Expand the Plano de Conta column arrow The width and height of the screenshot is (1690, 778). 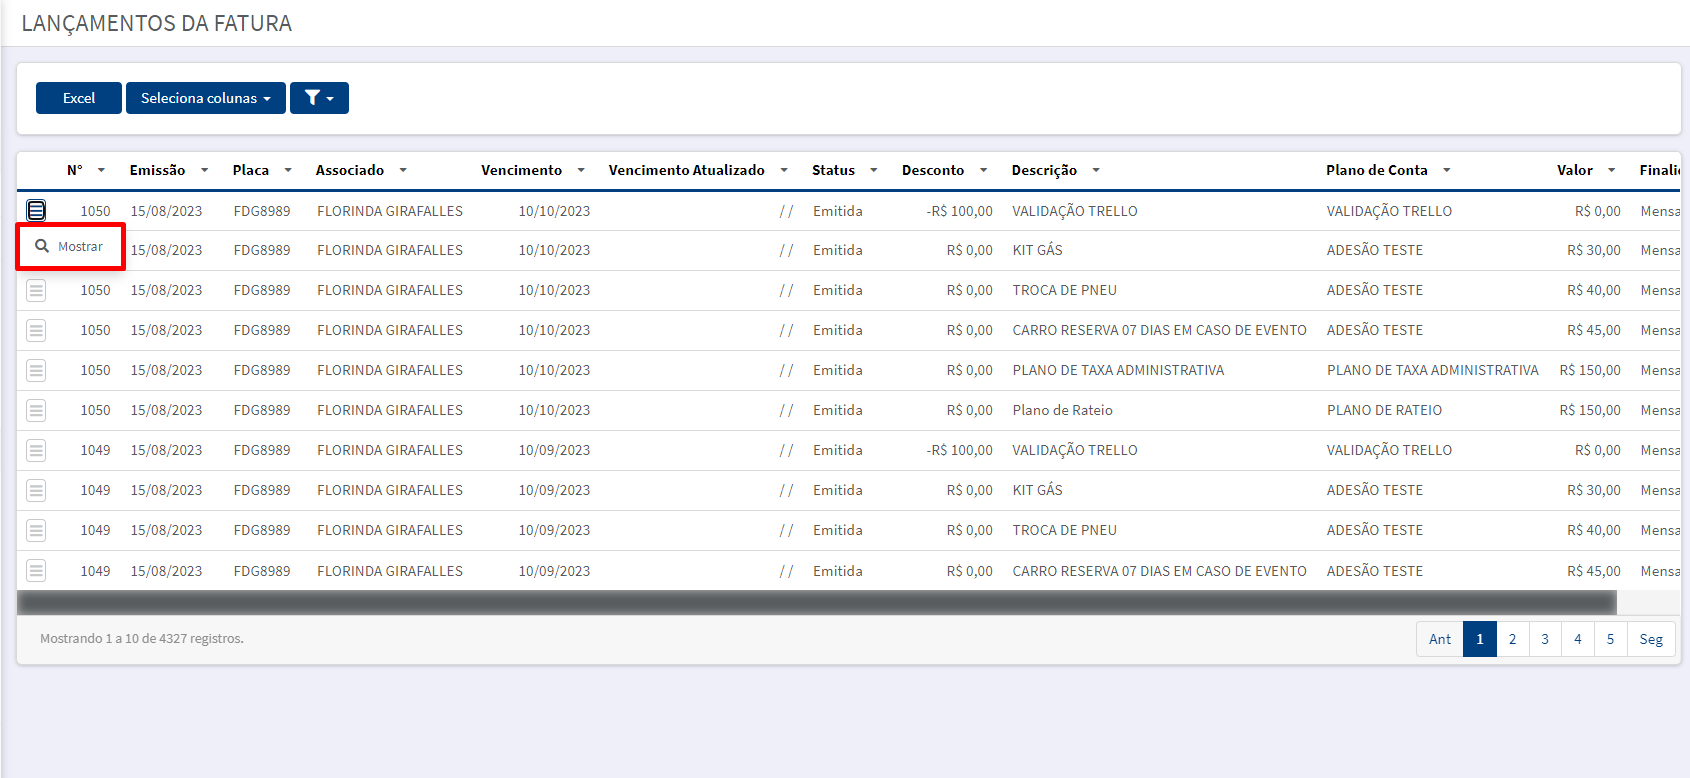point(1447,170)
